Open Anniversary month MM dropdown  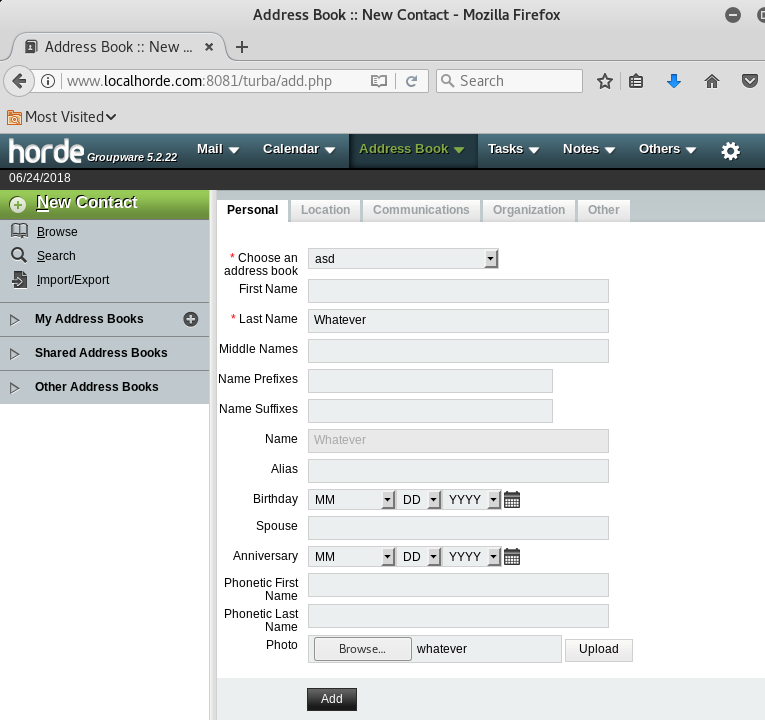(x=351, y=557)
